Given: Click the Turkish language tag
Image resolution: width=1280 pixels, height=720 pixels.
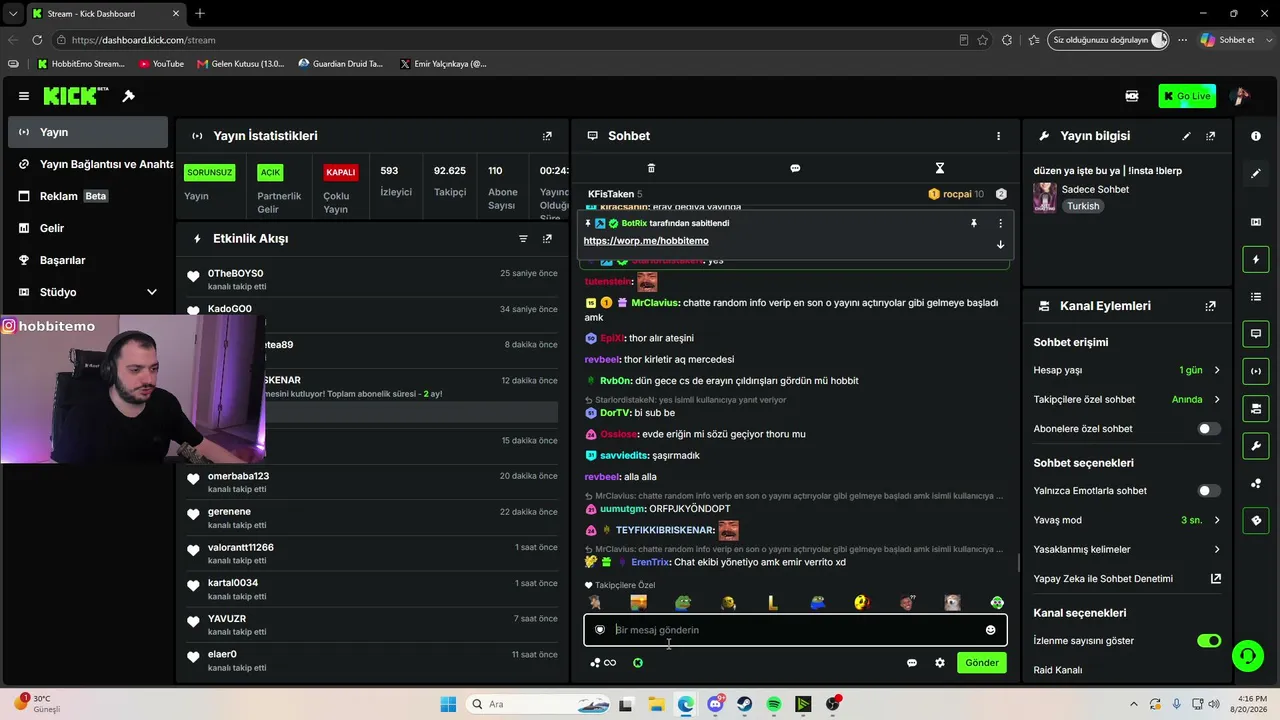Looking at the screenshot, I should (x=1083, y=206).
